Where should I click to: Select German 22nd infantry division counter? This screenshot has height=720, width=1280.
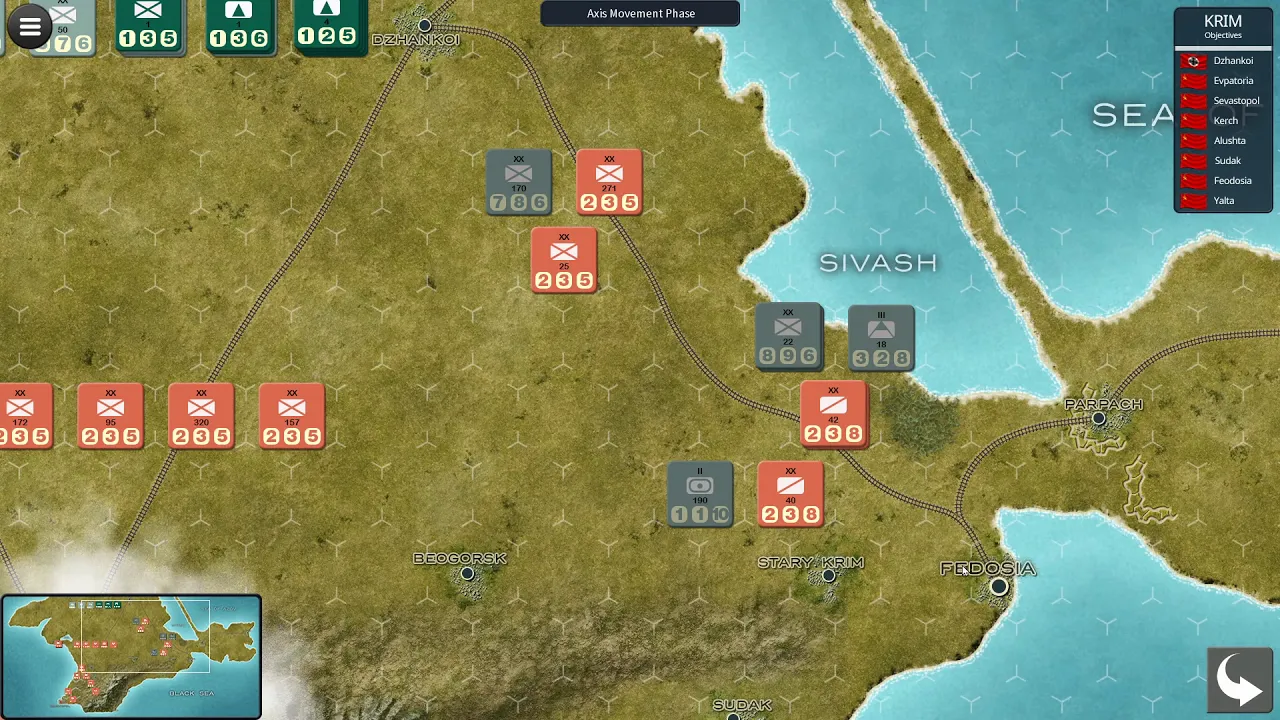(788, 337)
